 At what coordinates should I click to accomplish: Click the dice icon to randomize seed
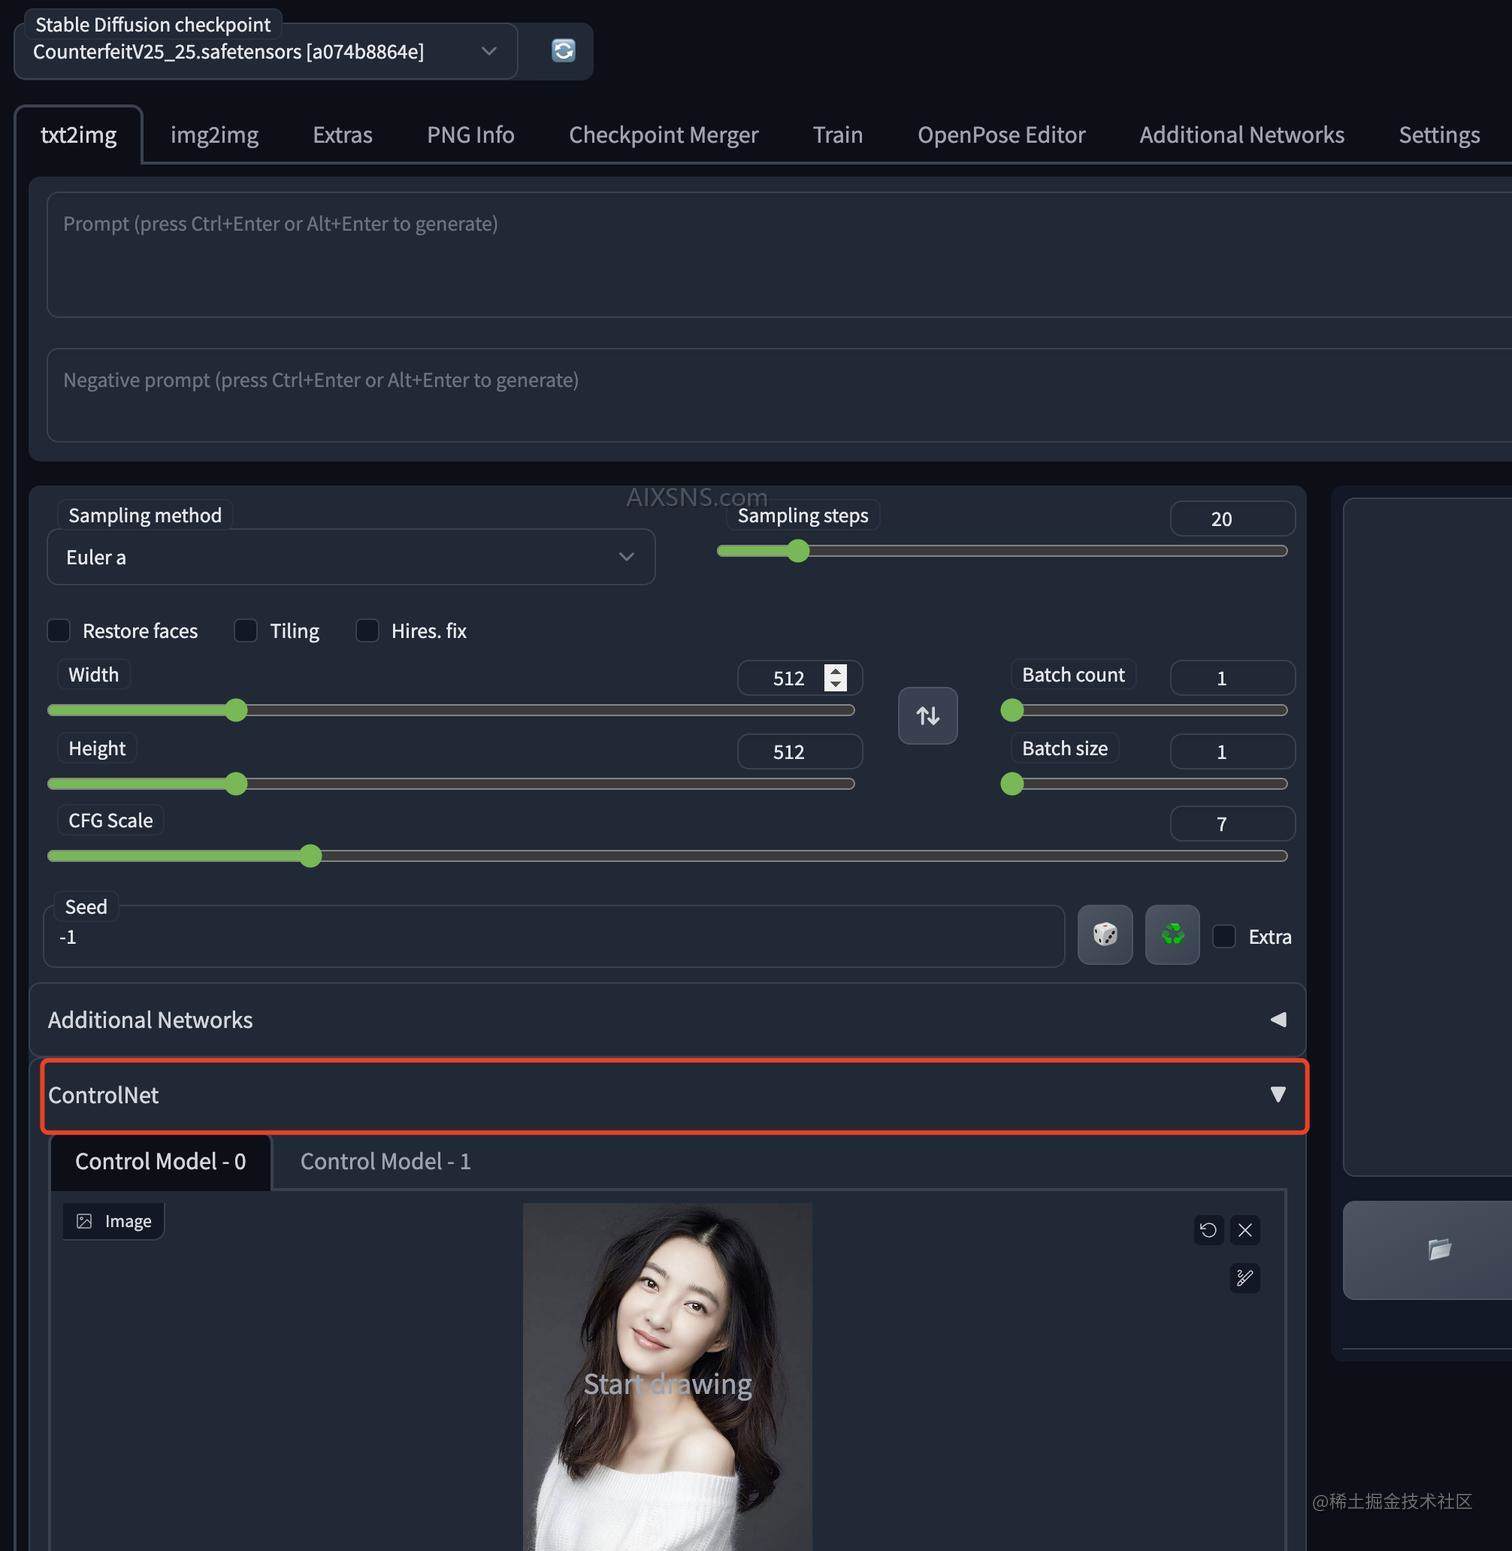pyautogui.click(x=1104, y=935)
